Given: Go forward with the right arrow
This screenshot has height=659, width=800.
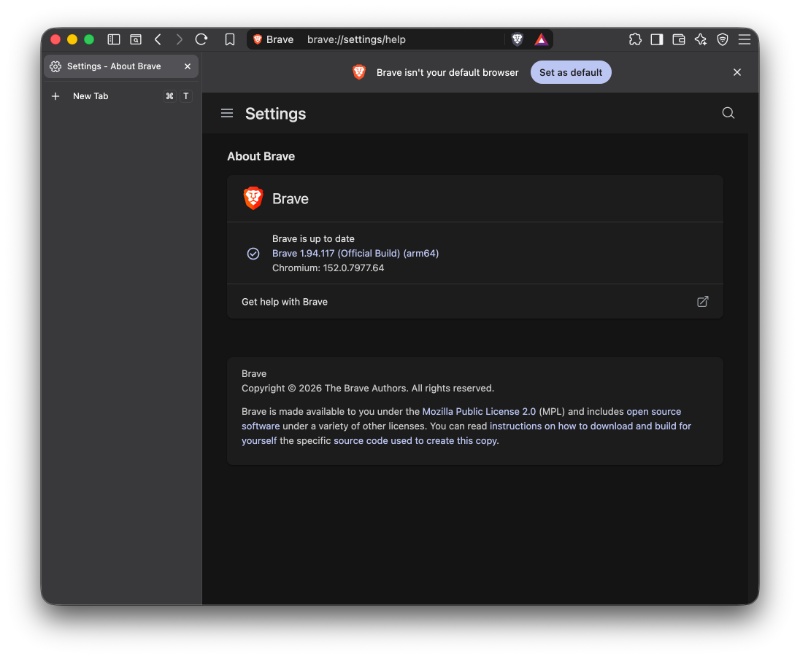Looking at the screenshot, I should coord(179,39).
